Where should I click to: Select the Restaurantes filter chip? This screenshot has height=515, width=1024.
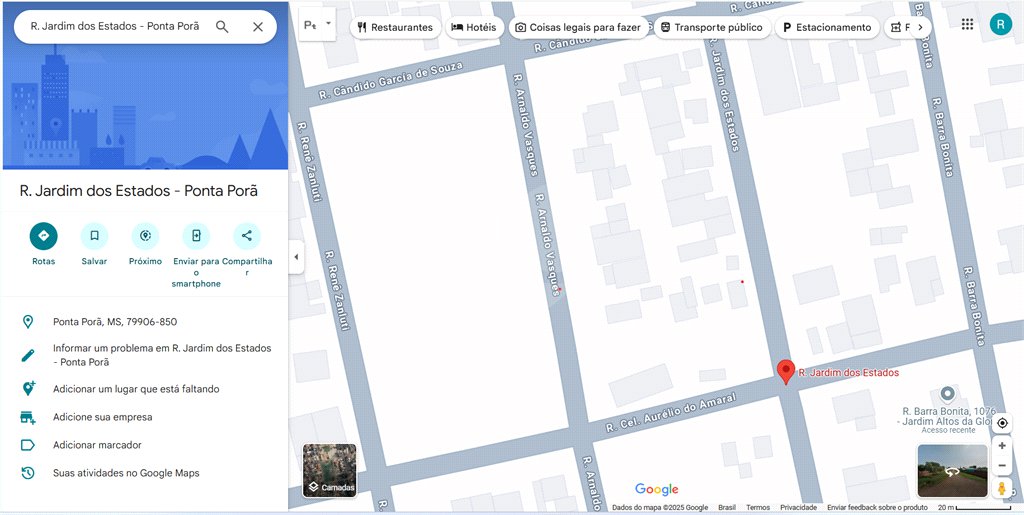click(395, 27)
